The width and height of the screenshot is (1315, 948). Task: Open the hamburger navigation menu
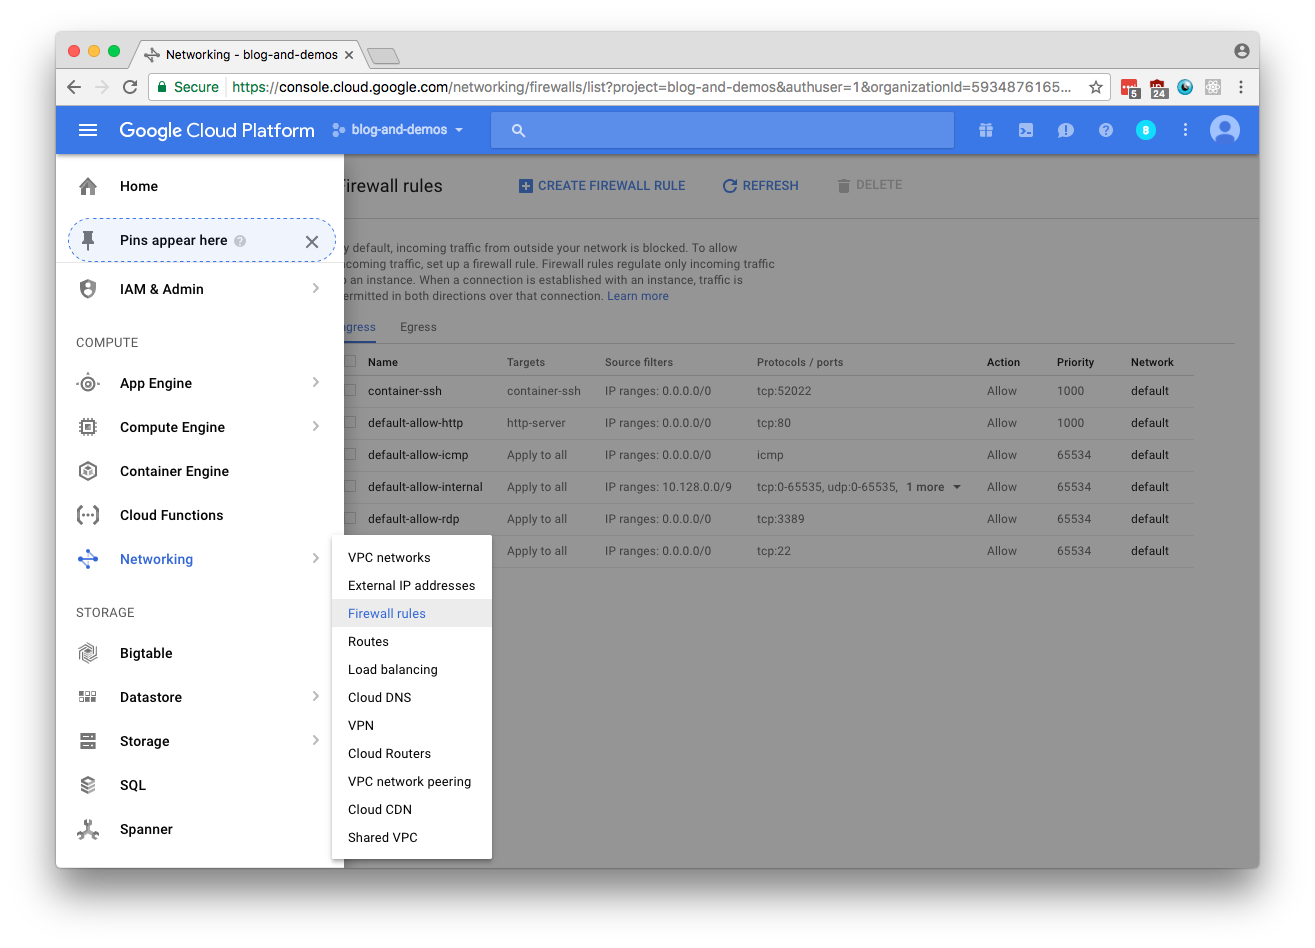pyautogui.click(x=88, y=130)
